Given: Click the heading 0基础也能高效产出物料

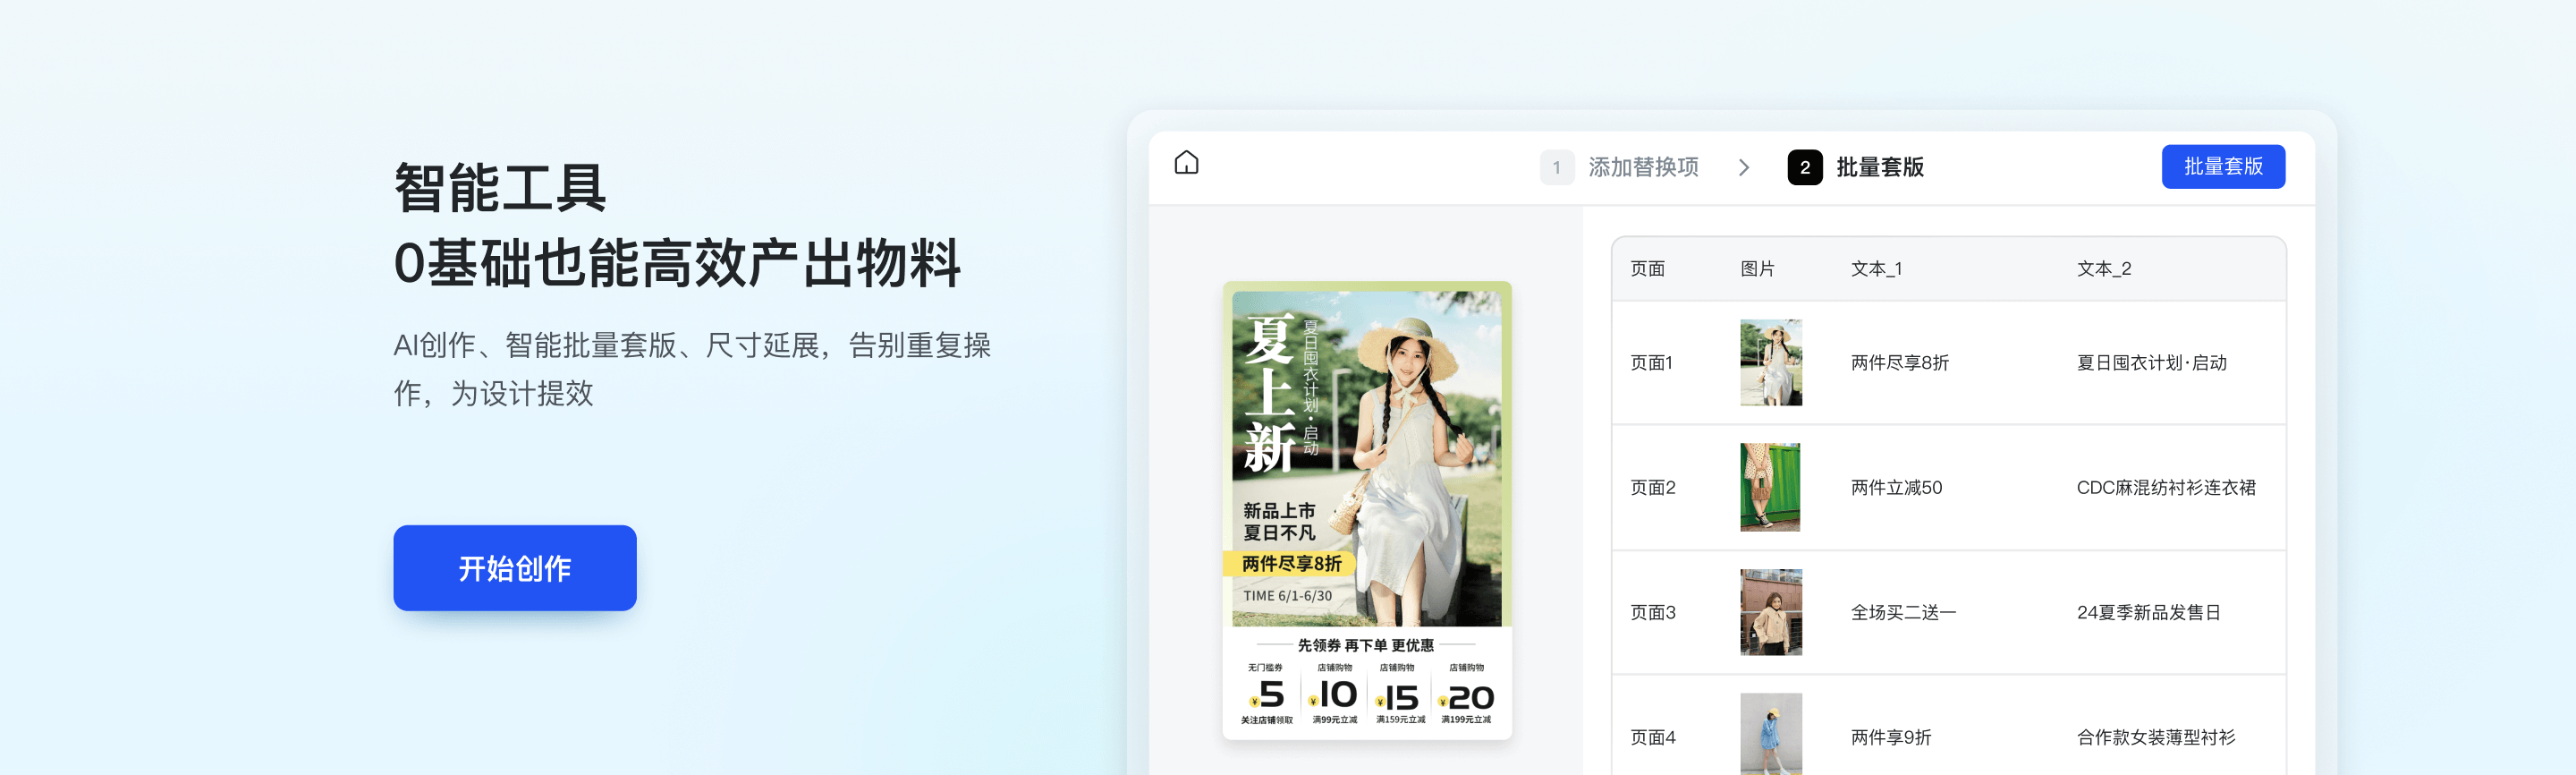Looking at the screenshot, I should tap(677, 264).
